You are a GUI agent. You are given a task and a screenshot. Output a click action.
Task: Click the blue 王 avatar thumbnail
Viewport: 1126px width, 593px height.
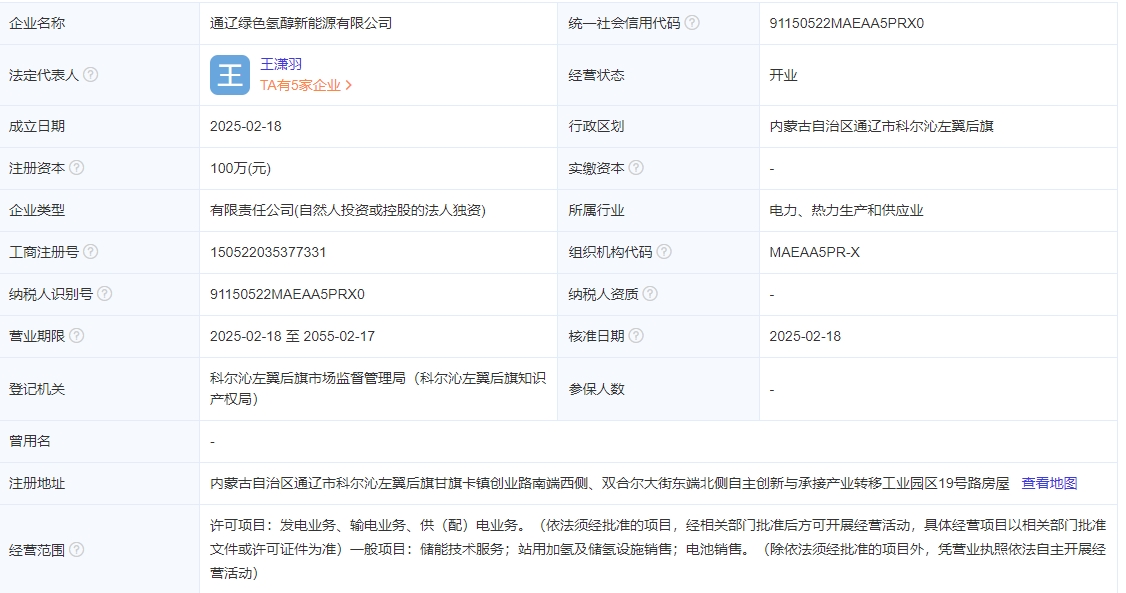point(230,75)
